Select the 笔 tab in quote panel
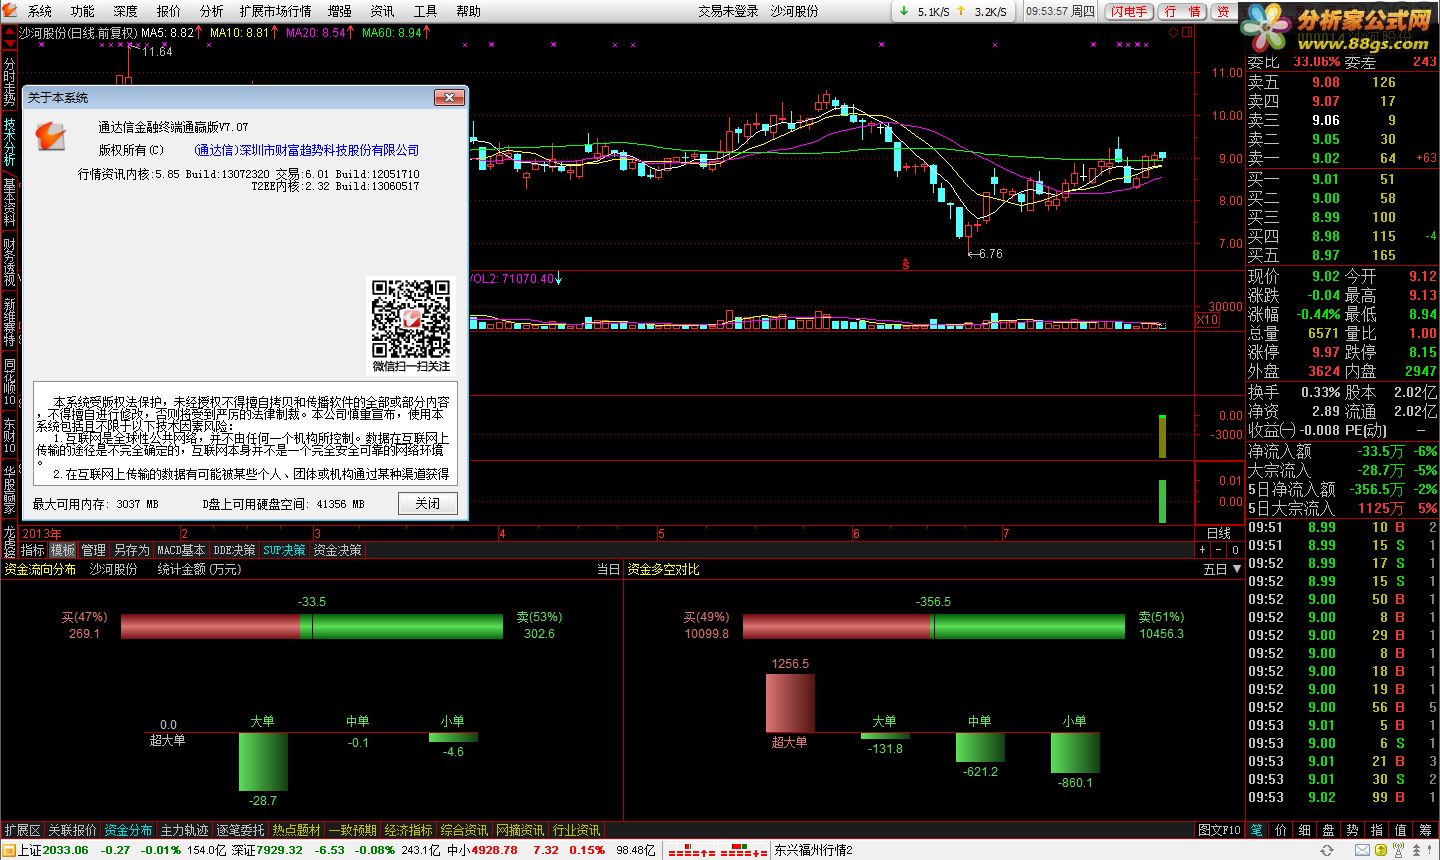Viewport: 1440px width, 860px height. 1257,830
